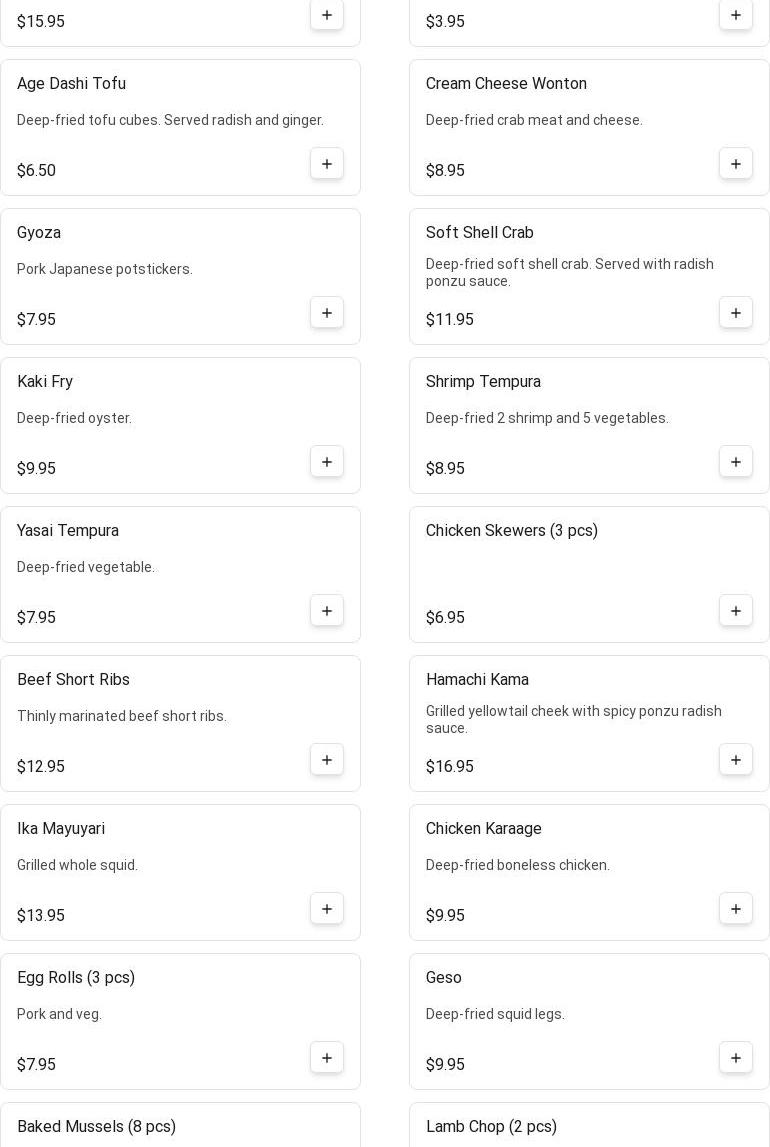The width and height of the screenshot is (770, 1147).
Task: Add Age Dashi Tofu to the order
Action: pyautogui.click(x=327, y=164)
